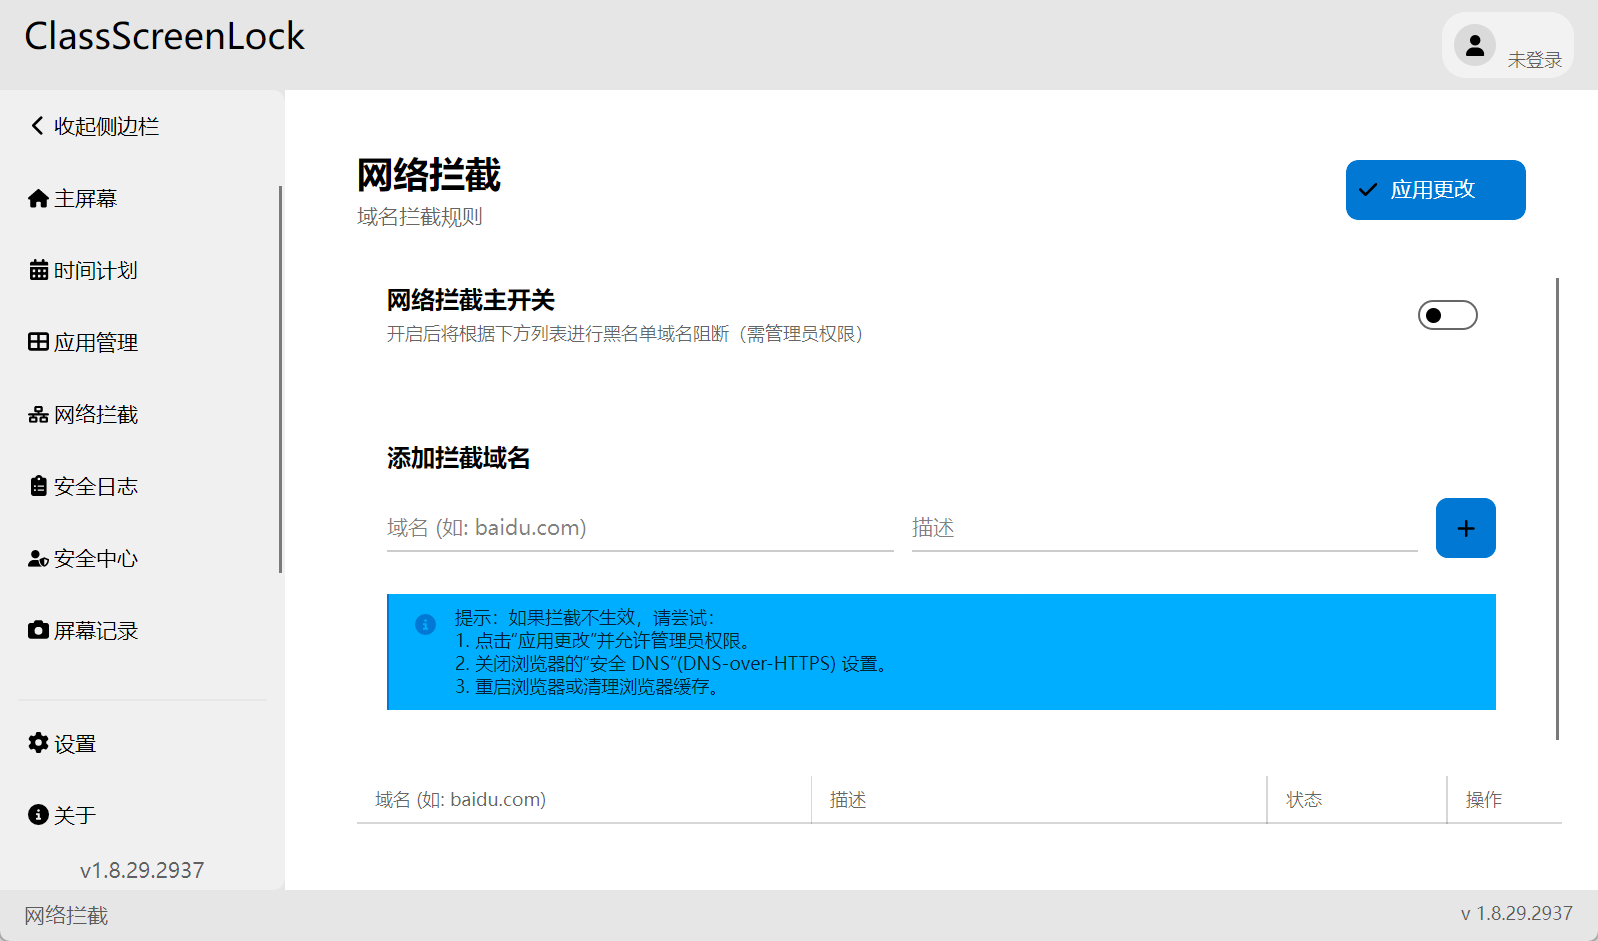Open the 安全中心 sidebar label
Viewport: 1598px width, 941px height.
(x=96, y=559)
